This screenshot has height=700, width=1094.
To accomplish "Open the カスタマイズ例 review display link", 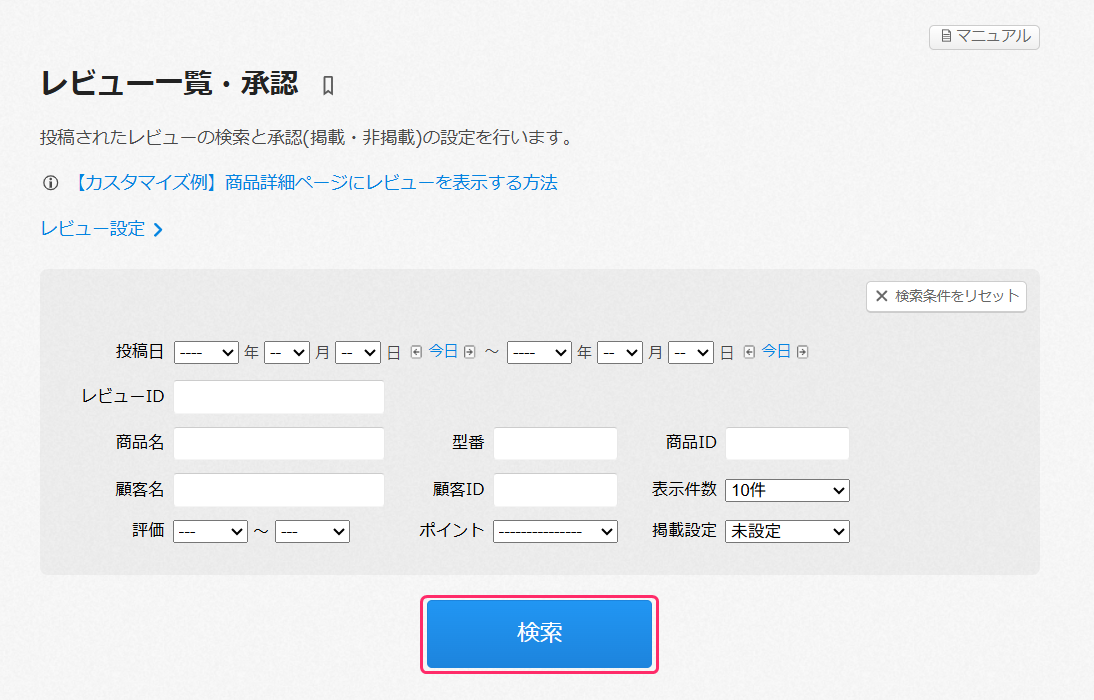I will [x=315, y=183].
